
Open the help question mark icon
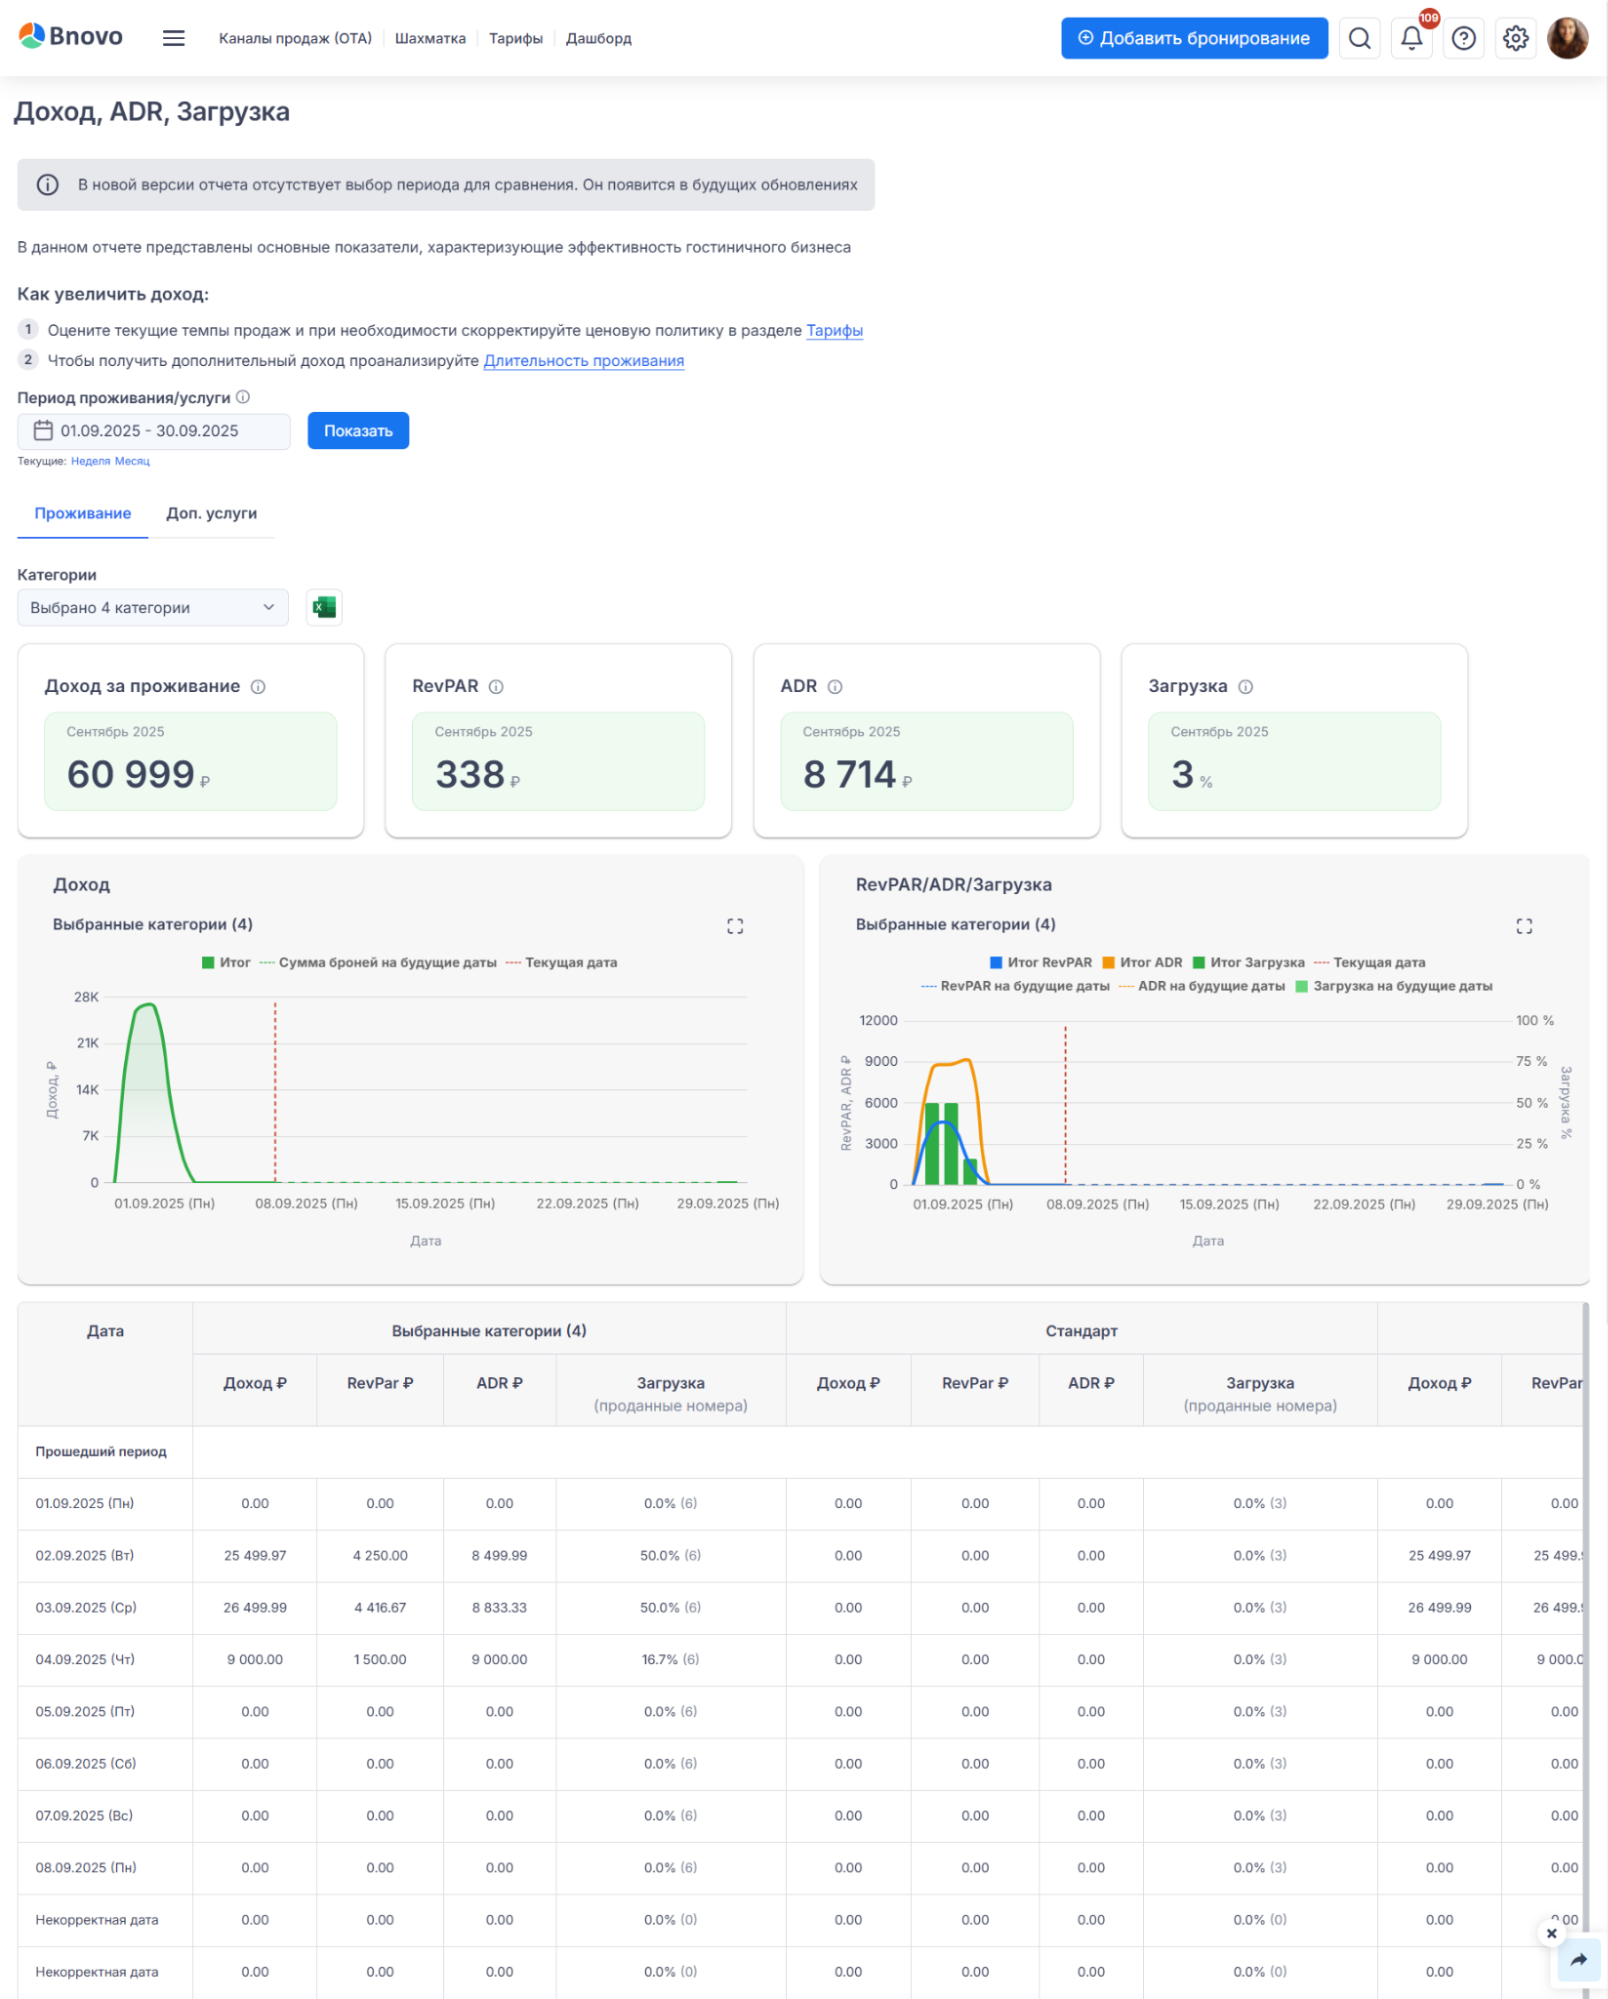tap(1463, 38)
